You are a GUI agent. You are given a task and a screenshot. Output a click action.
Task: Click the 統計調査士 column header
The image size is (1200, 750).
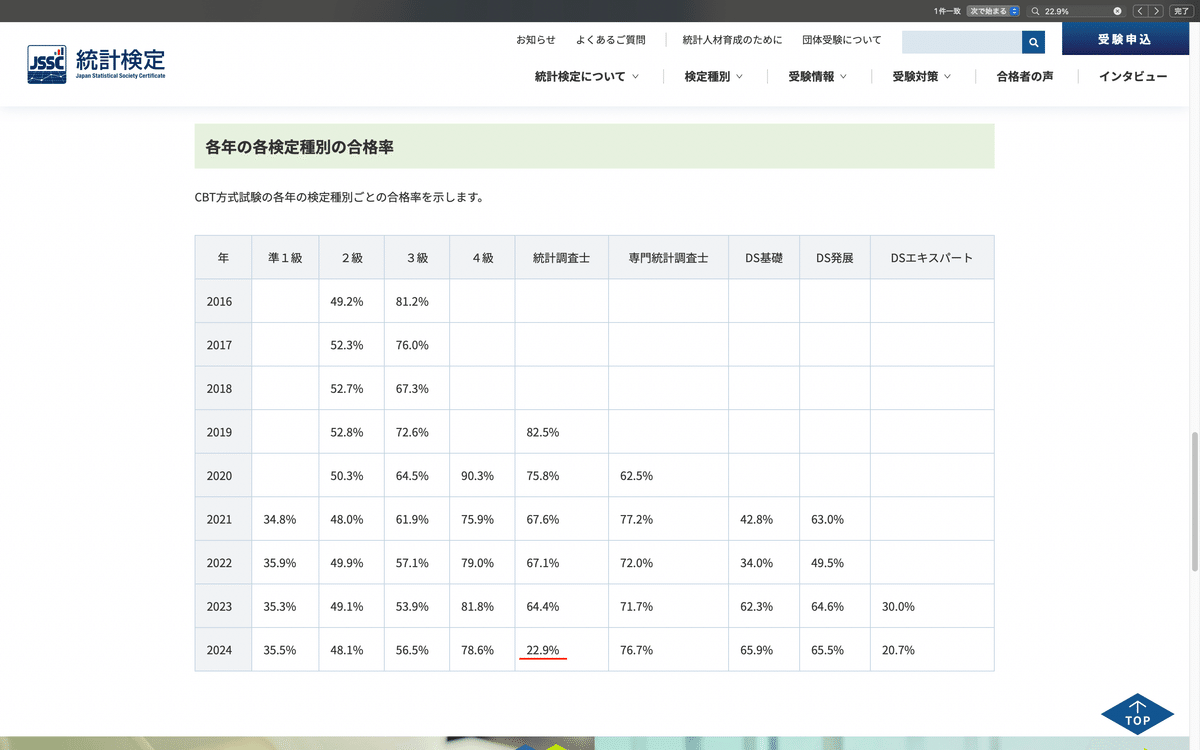pos(562,257)
